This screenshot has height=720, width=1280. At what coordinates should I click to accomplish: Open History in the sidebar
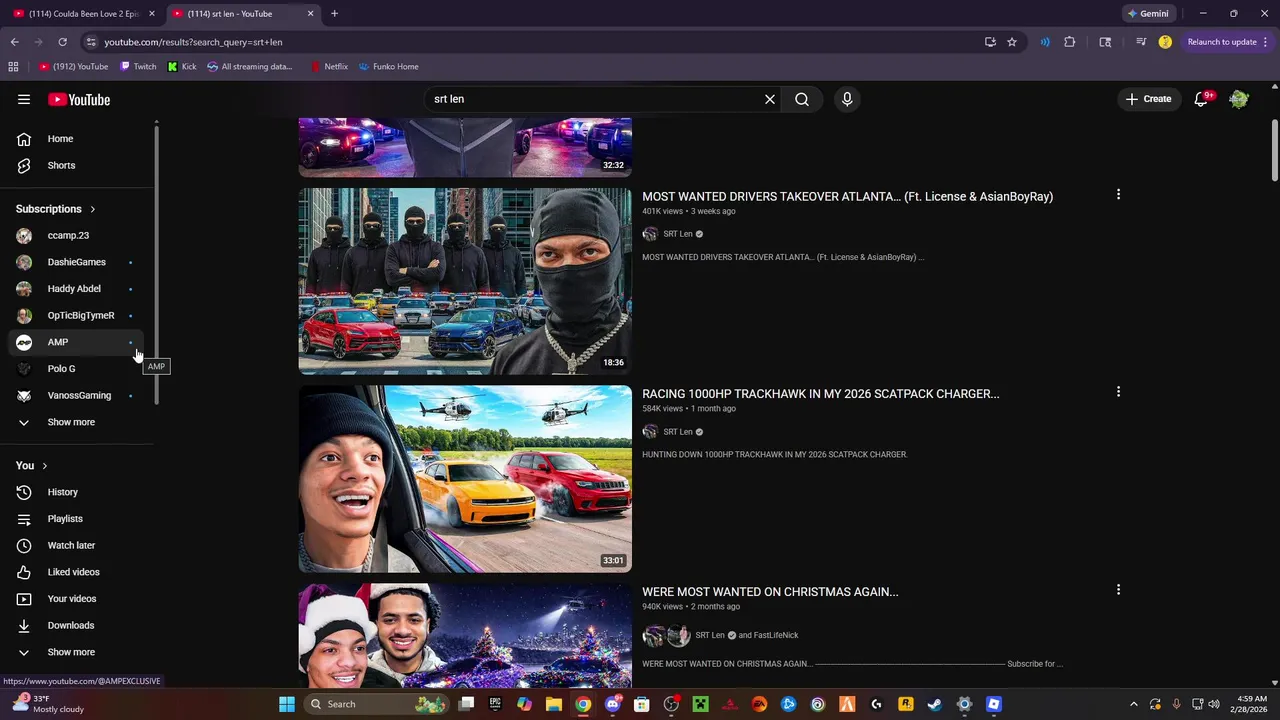coord(78,492)
